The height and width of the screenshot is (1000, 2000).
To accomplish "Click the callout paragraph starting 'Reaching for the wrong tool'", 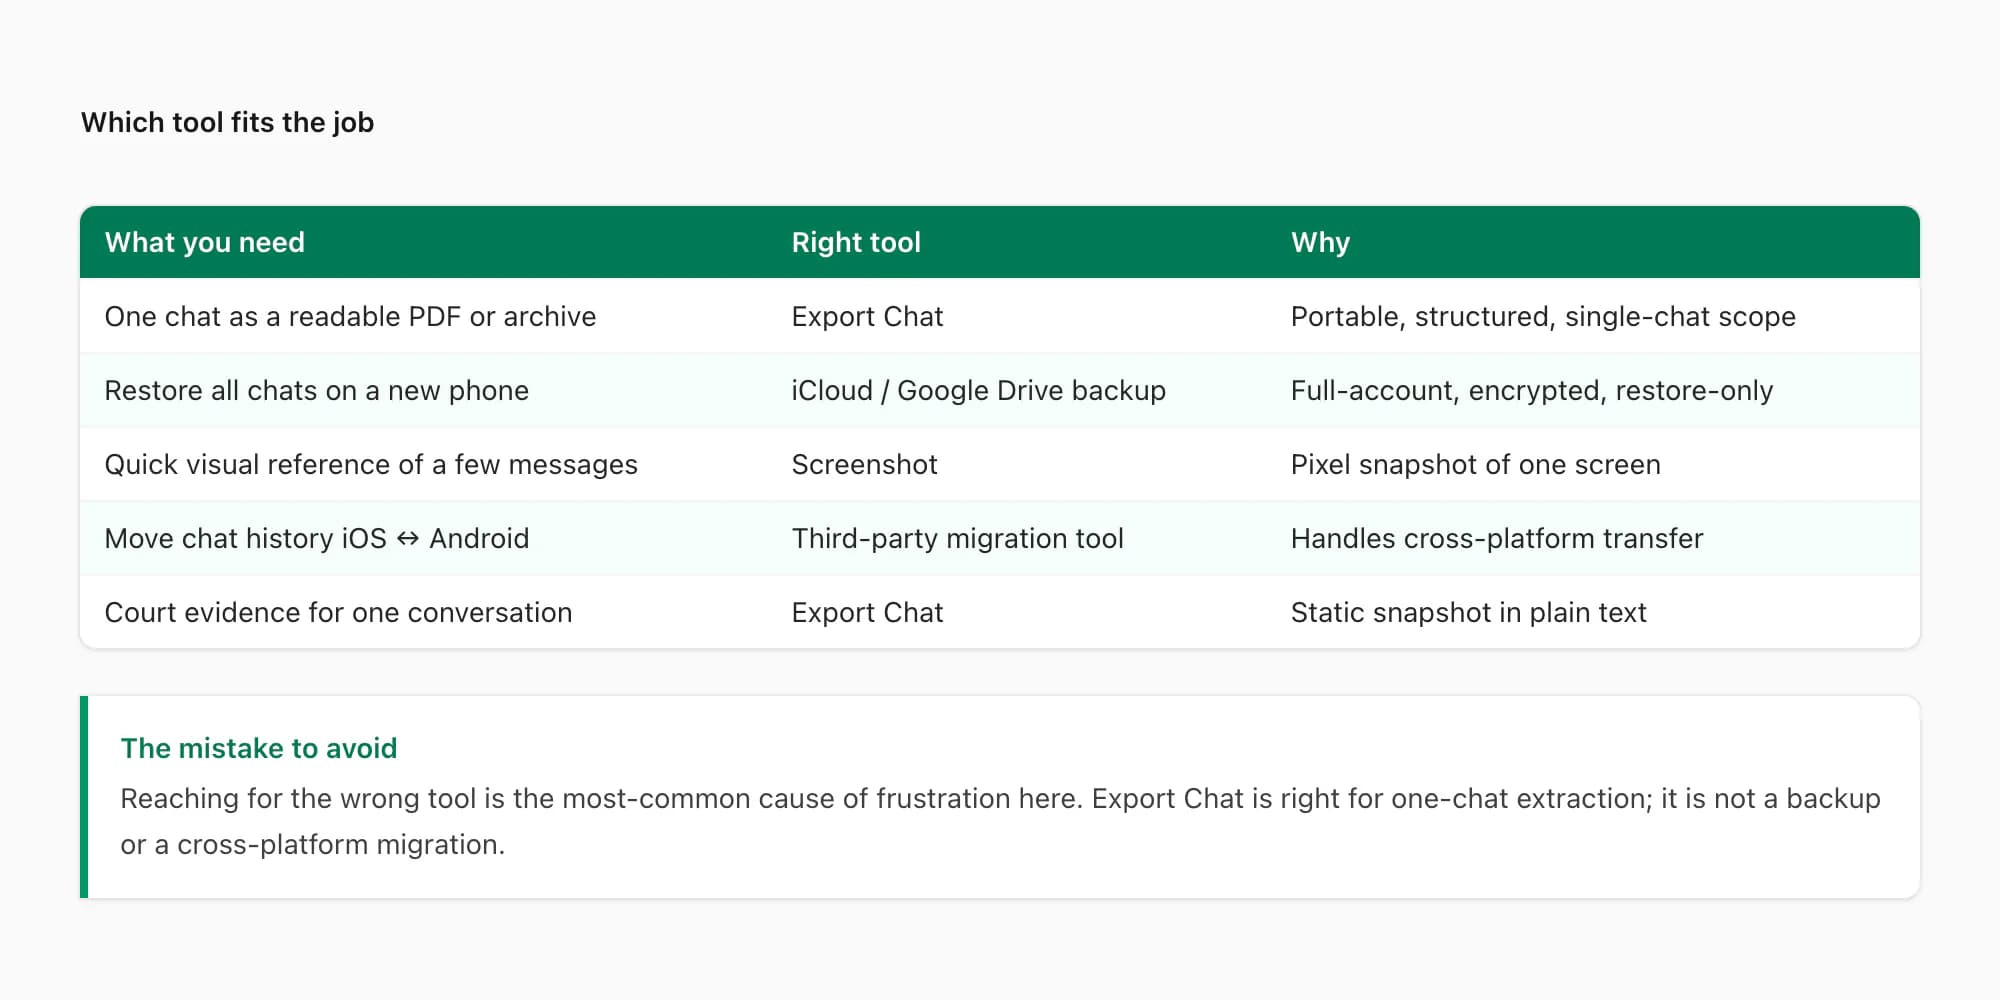I will (x=1000, y=821).
